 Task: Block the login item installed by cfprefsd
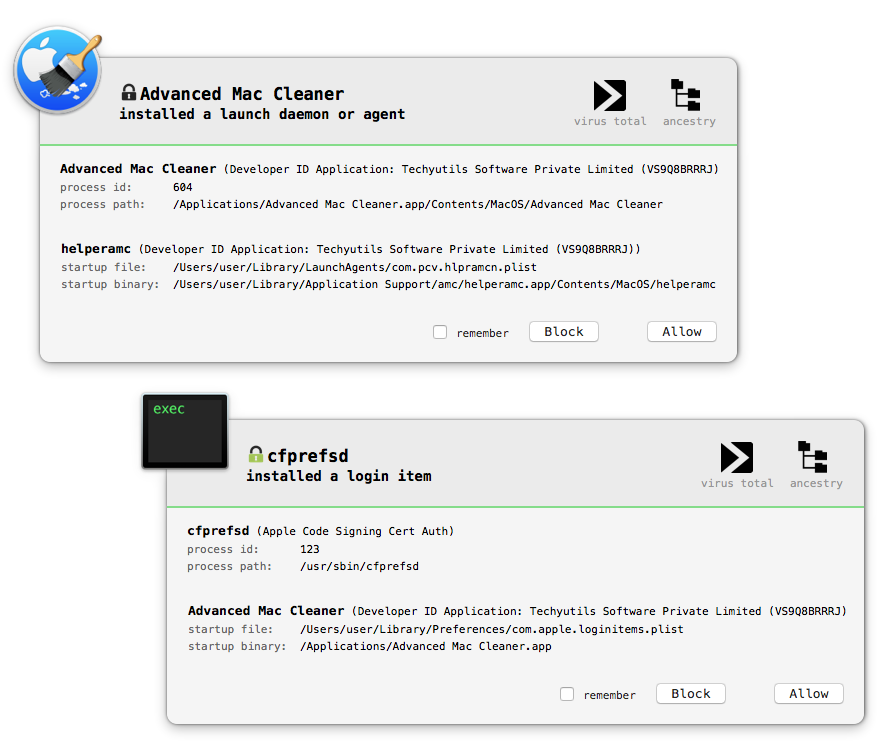691,693
